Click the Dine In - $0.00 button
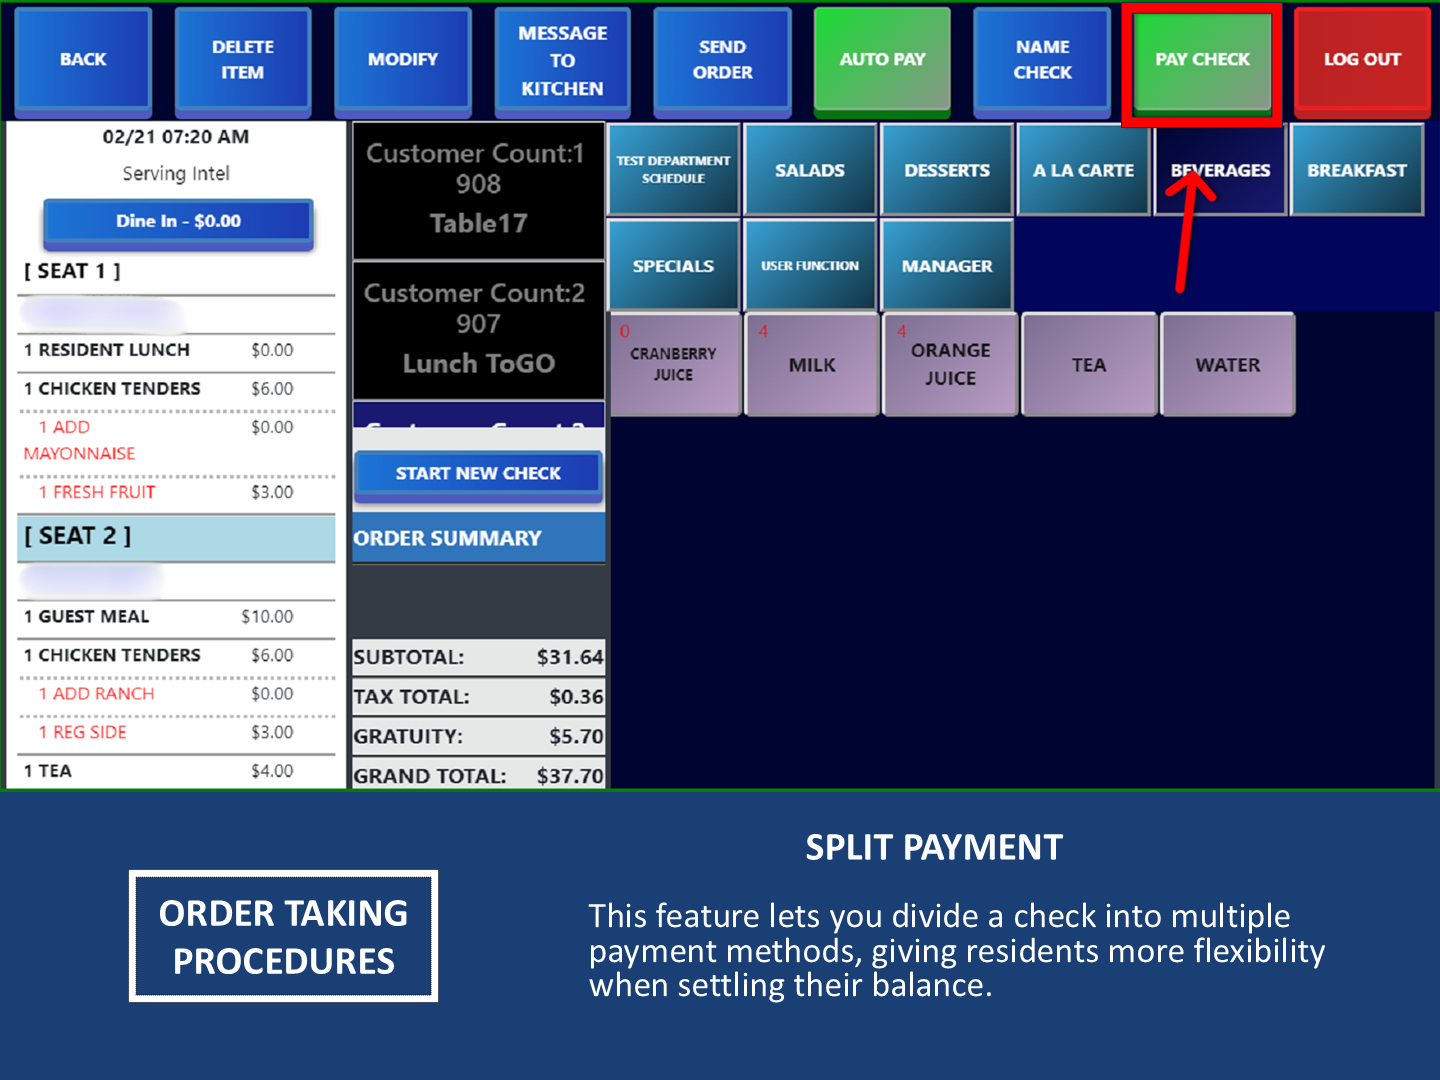Screen dimensions: 1440x1080 point(178,222)
